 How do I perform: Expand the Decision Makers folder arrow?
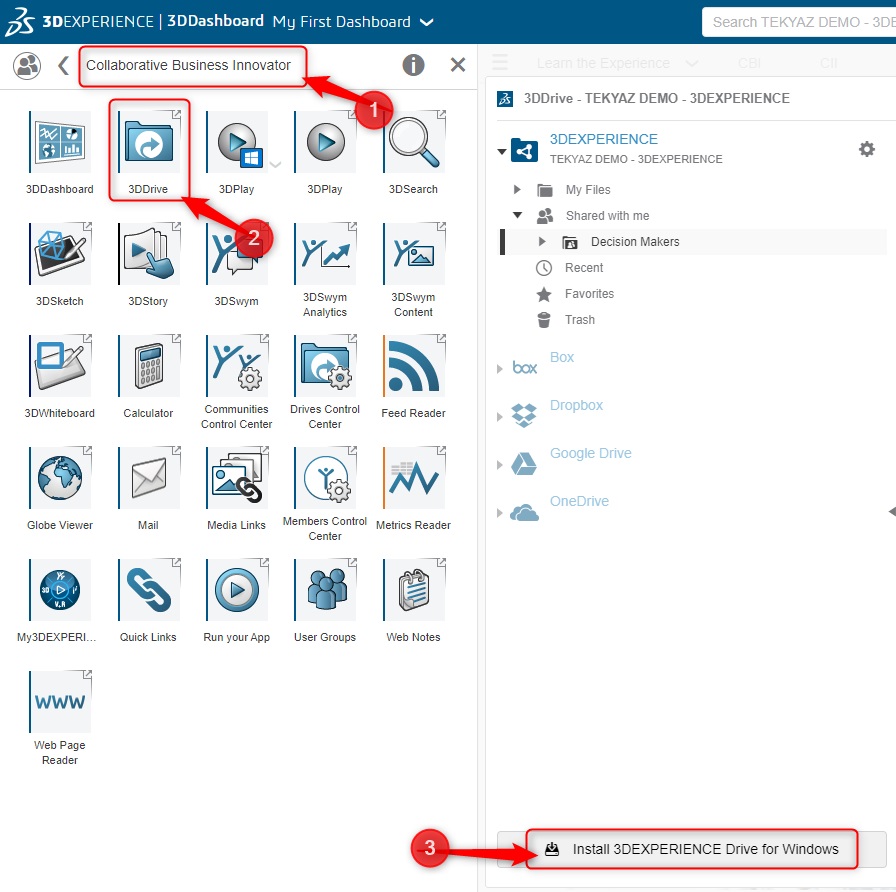click(x=542, y=242)
